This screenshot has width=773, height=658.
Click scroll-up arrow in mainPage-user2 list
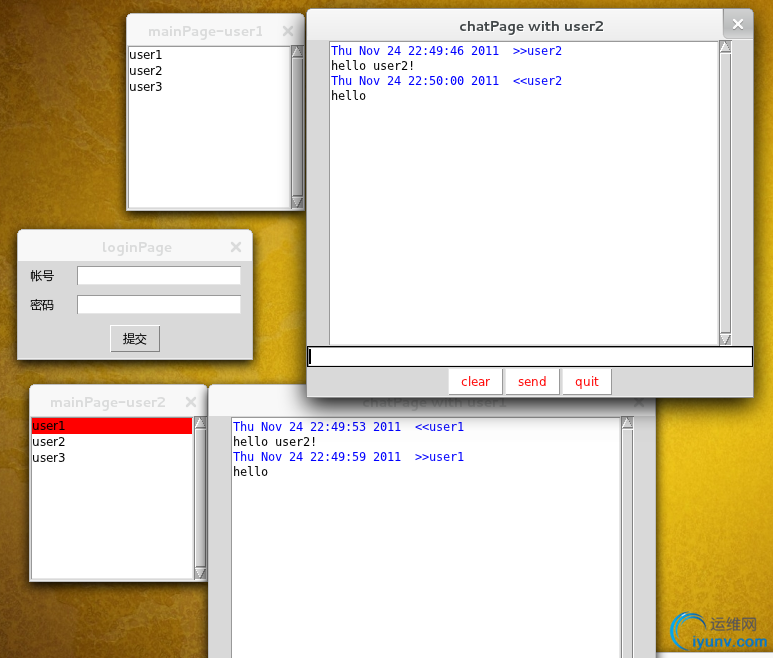pyautogui.click(x=200, y=422)
